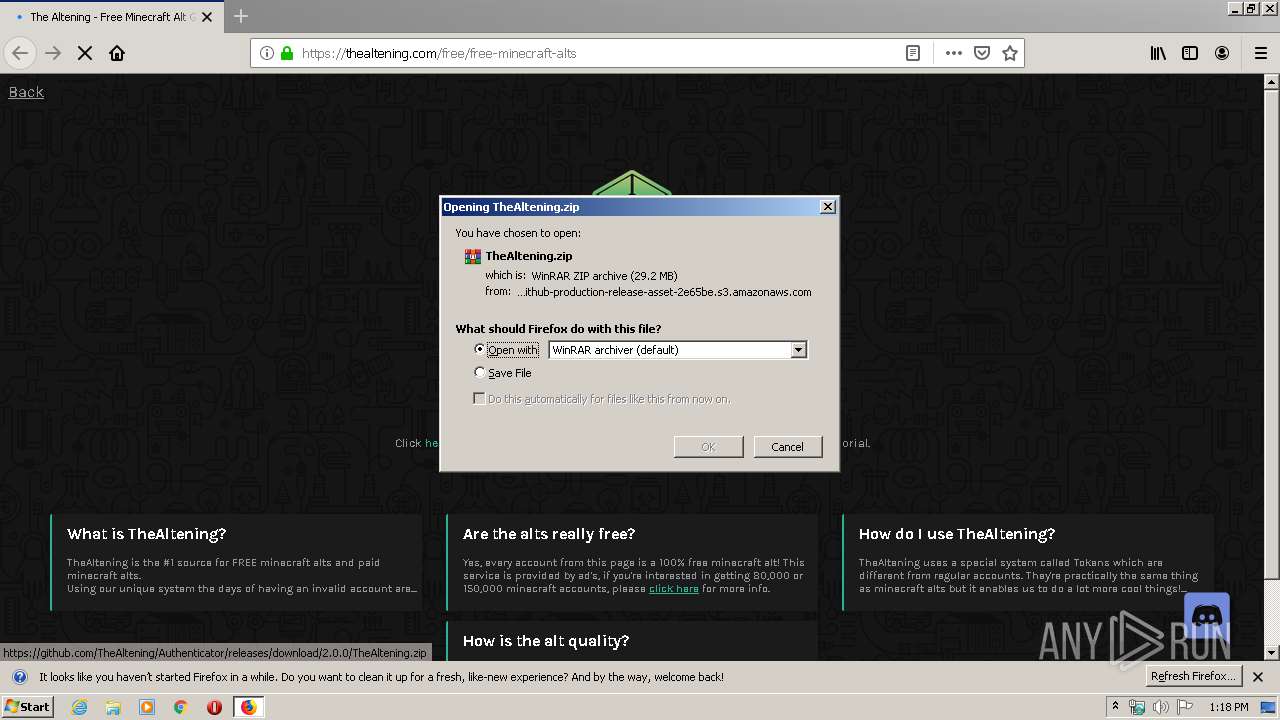Open 'Are the alts really free?' card
The height and width of the screenshot is (720, 1280).
click(632, 563)
